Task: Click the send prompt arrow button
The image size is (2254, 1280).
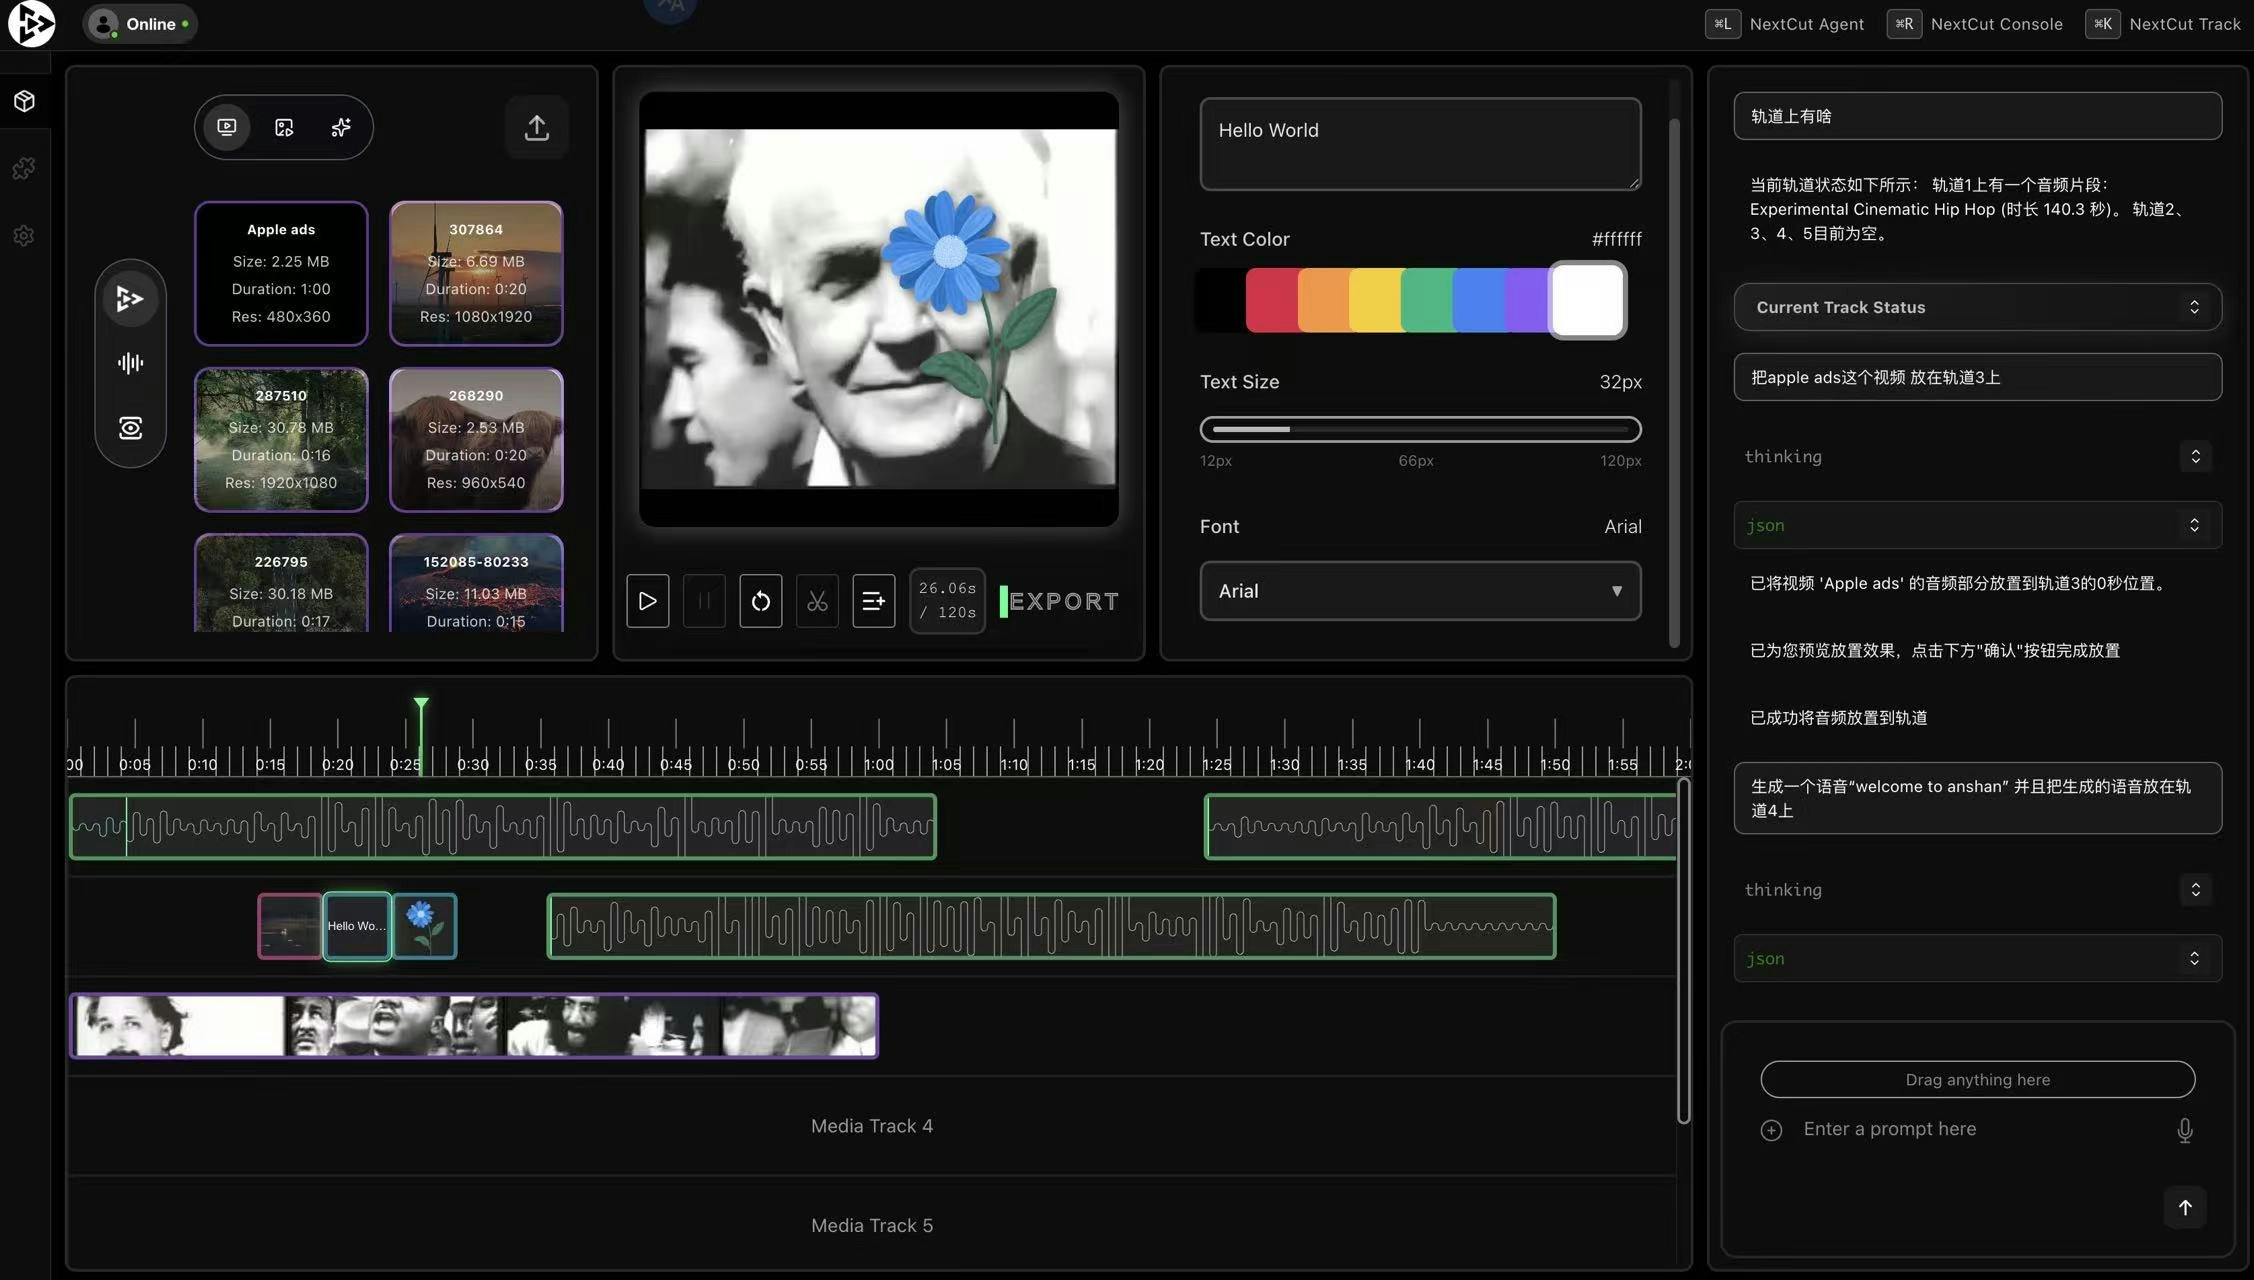Action: coord(2185,1207)
